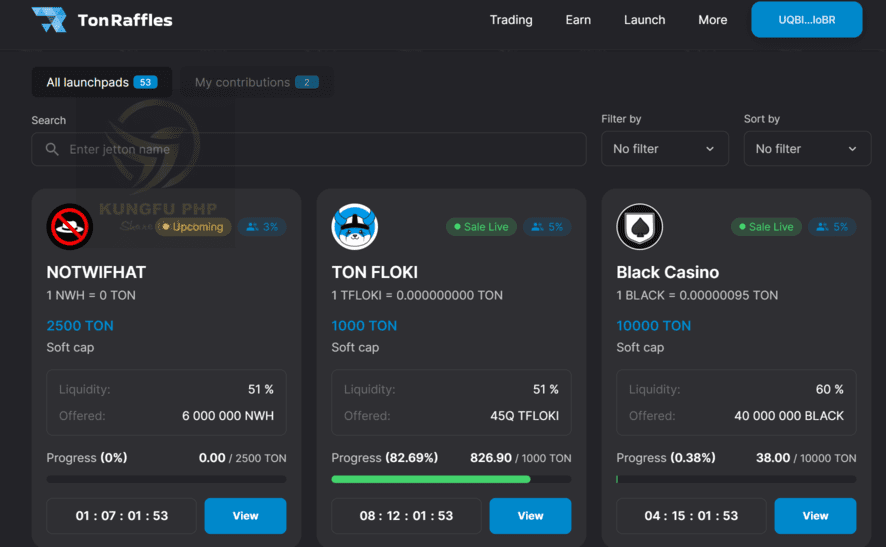Click the 38.00 / 10000 TON raised amount
This screenshot has height=547, width=886.
[x=806, y=458]
